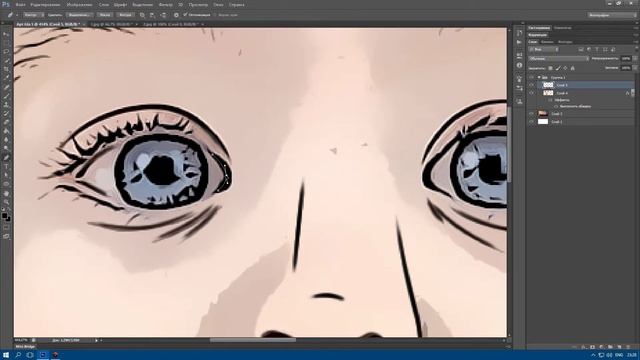Click the Фигура button
This screenshot has width=640, height=360.
(x=125, y=15)
